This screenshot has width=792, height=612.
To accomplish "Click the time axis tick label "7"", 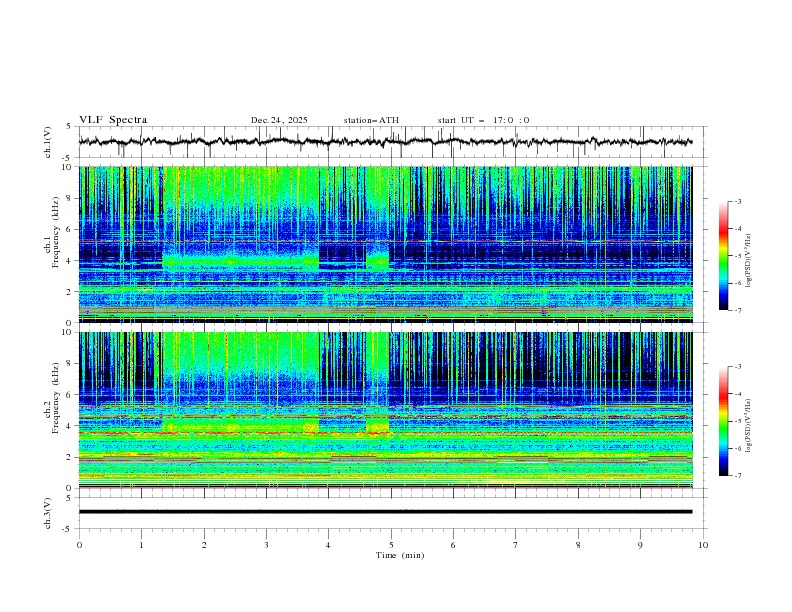I will click(x=516, y=545).
